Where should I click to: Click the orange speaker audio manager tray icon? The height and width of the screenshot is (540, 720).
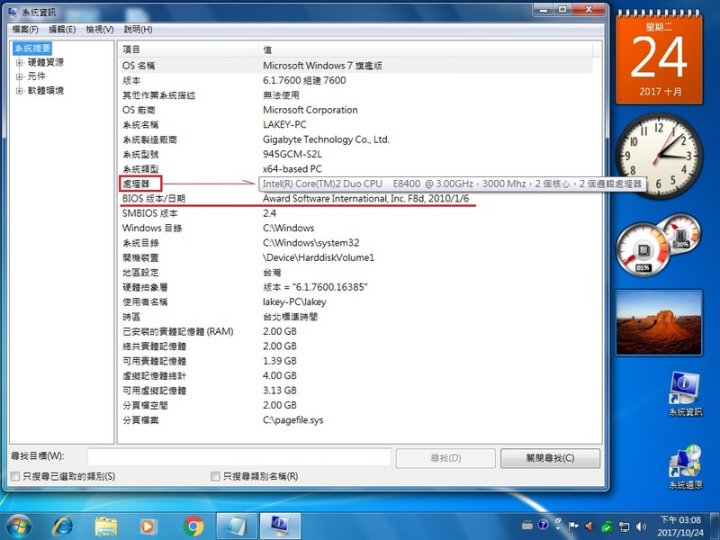tap(589, 526)
